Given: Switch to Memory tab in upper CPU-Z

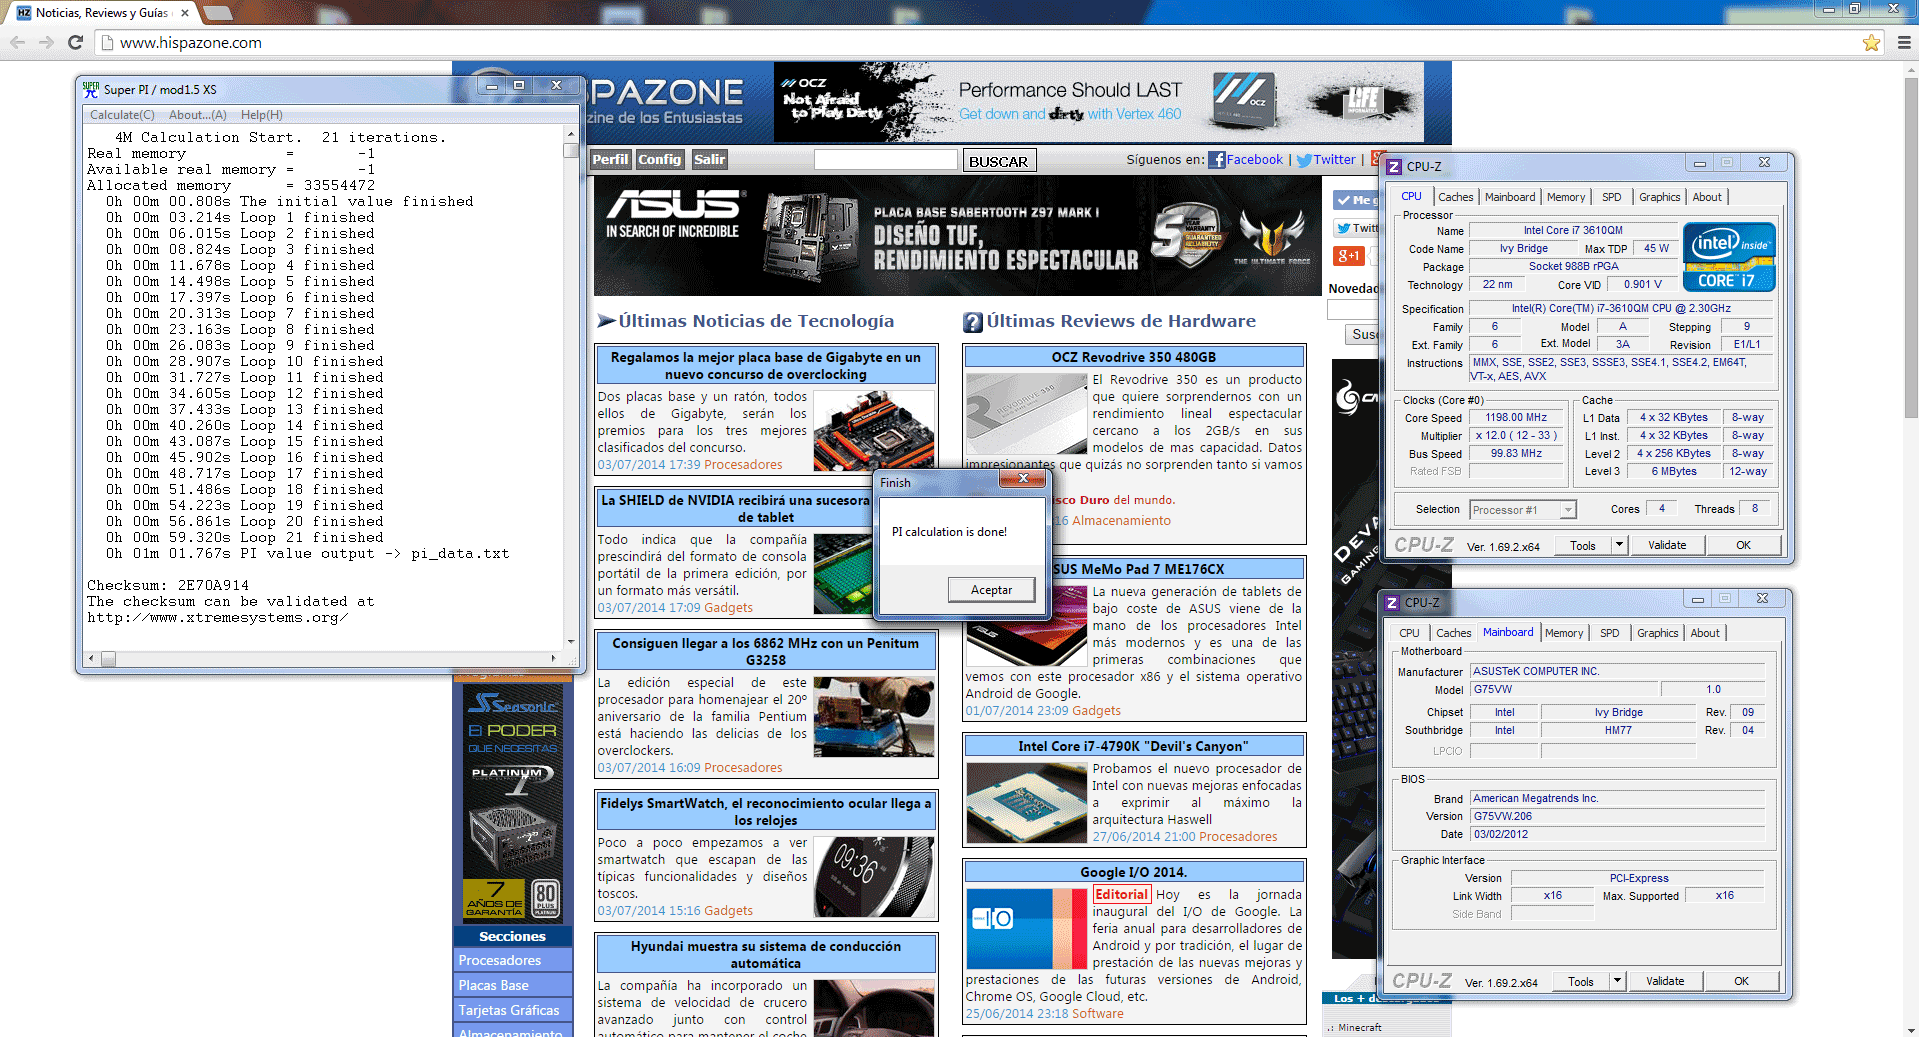Looking at the screenshot, I should pos(1566,197).
